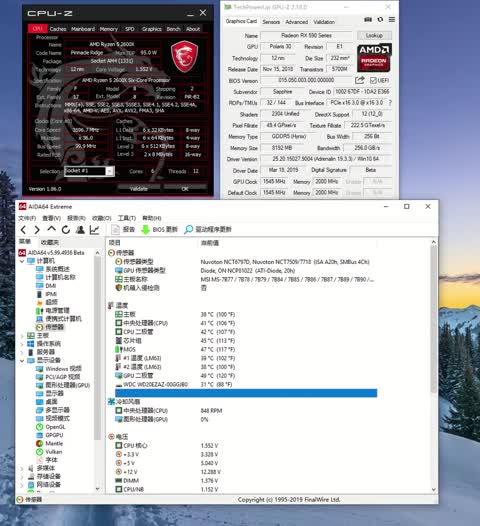Click GPU-Z refresh icon

pyautogui.click(x=380, y=20)
